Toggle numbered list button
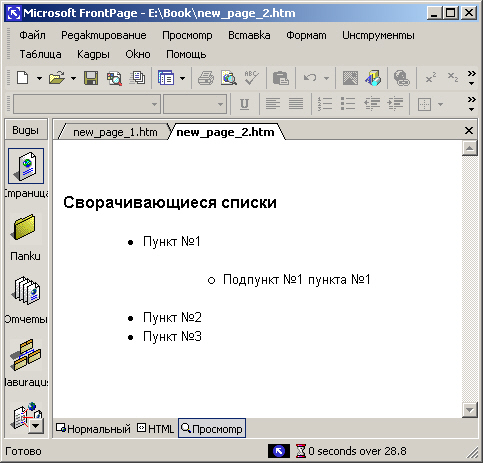This screenshot has width=483, height=463. (x=325, y=104)
